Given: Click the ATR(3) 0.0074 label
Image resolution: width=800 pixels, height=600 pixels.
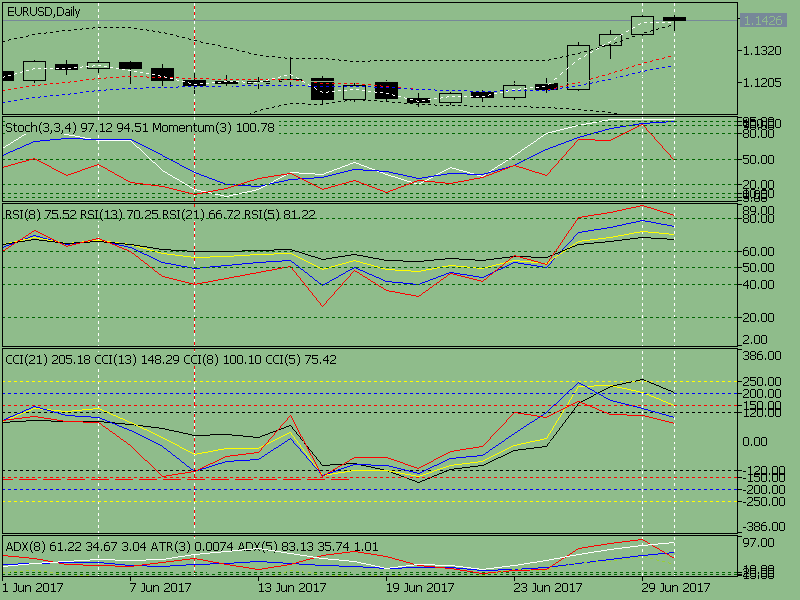Looking at the screenshot, I should (192, 547).
